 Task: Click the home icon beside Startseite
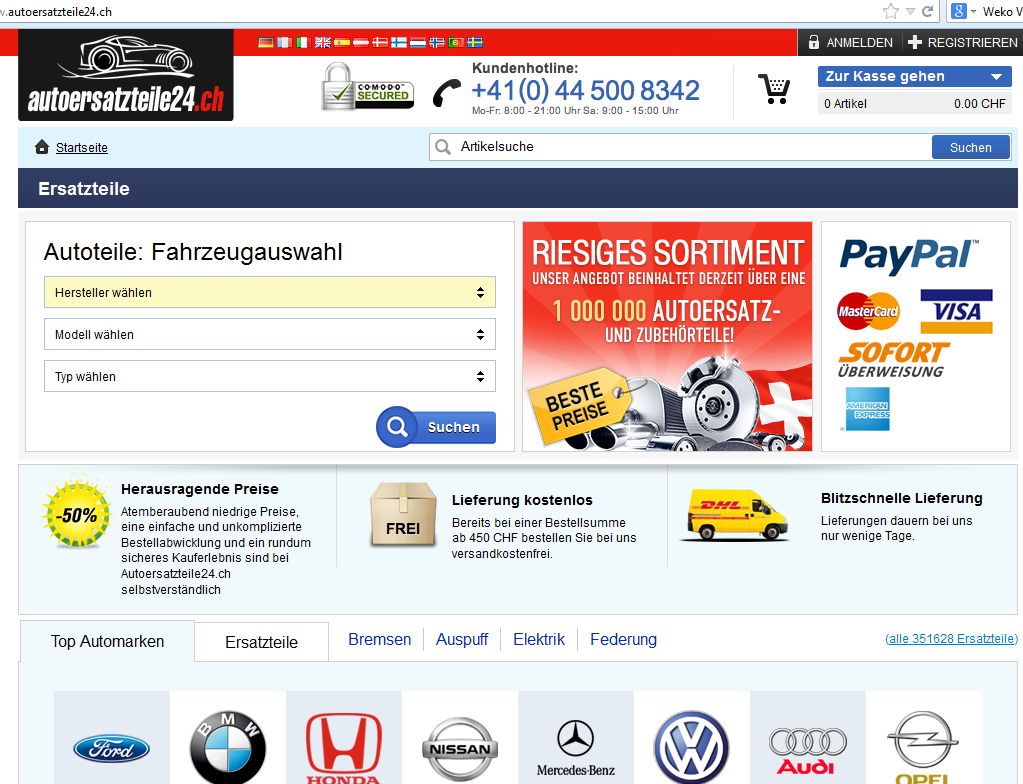pos(42,147)
